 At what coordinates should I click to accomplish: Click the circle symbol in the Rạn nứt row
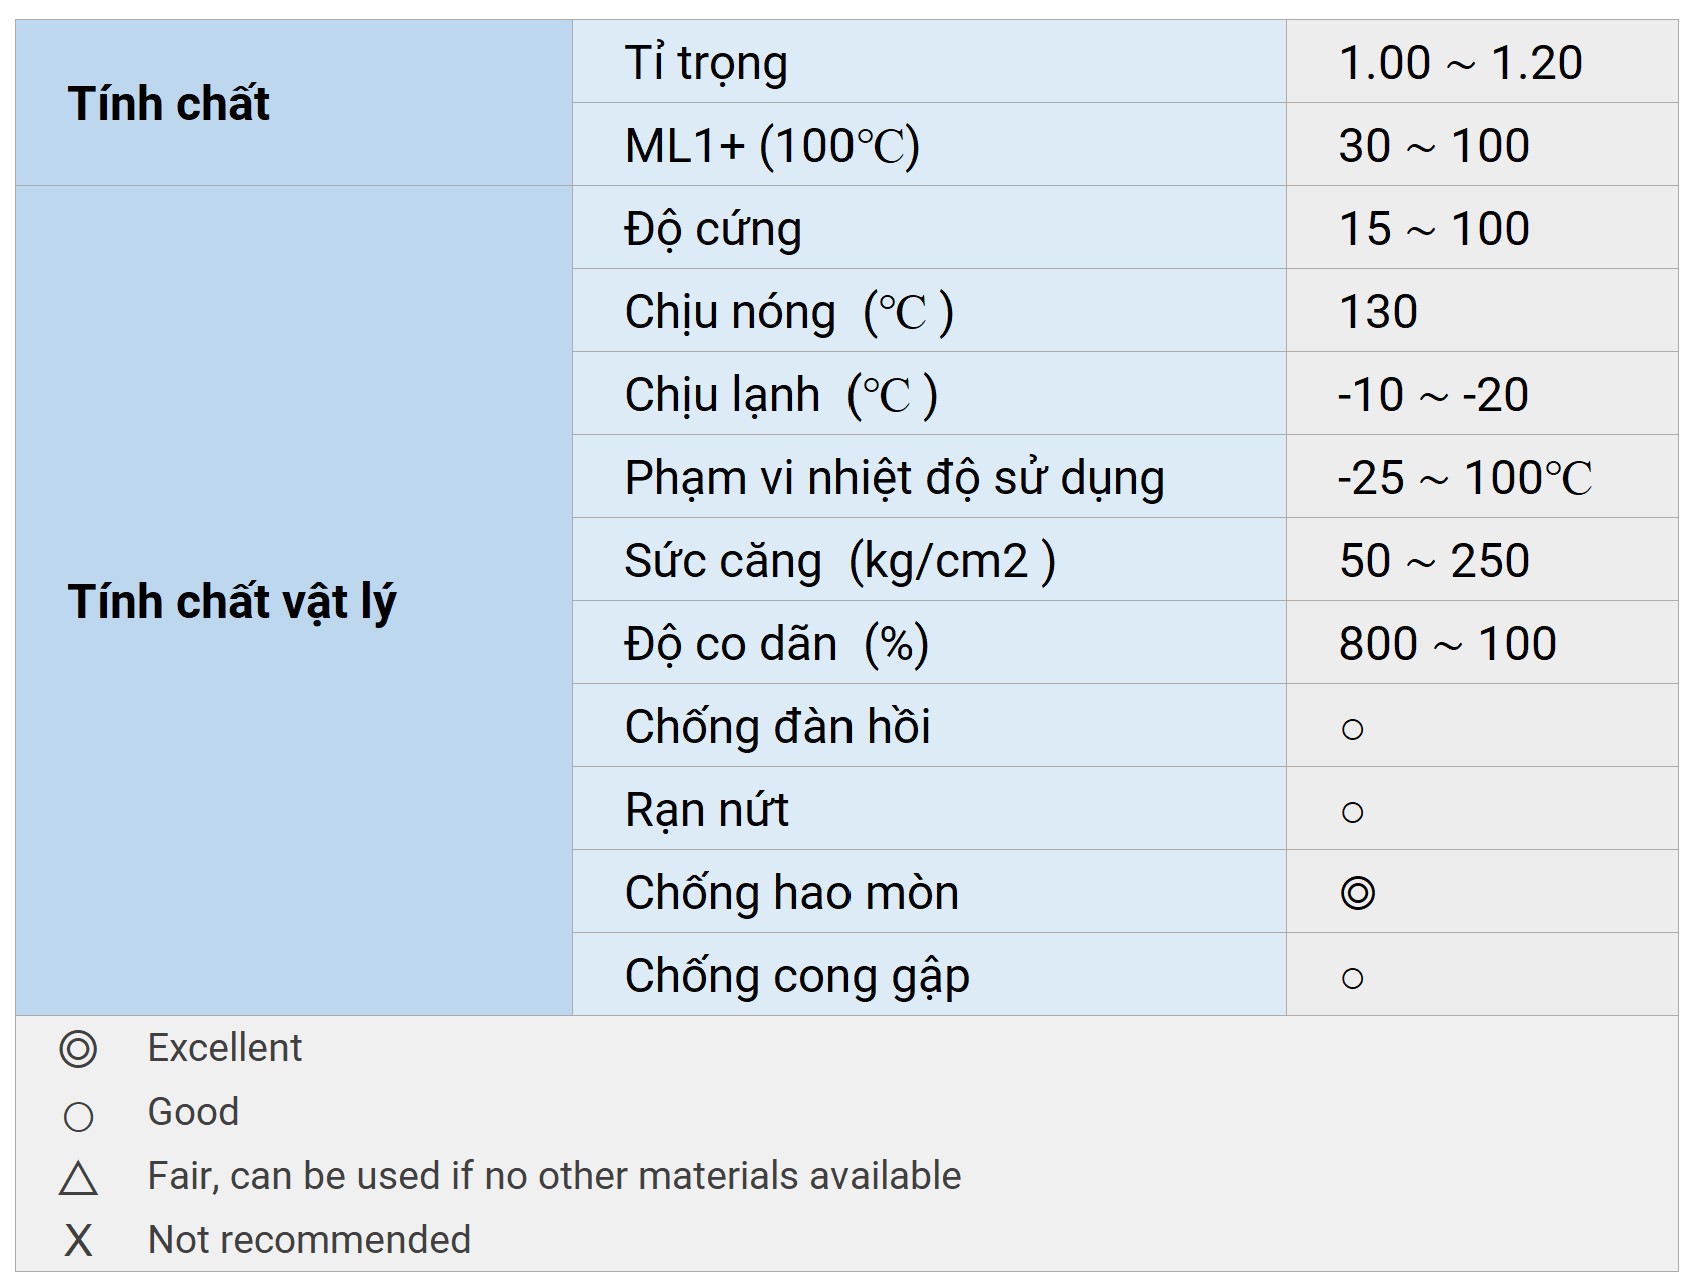(x=1352, y=812)
